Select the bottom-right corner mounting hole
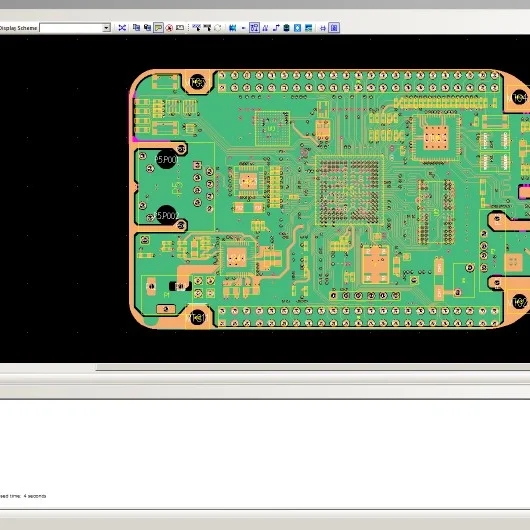 [520, 302]
